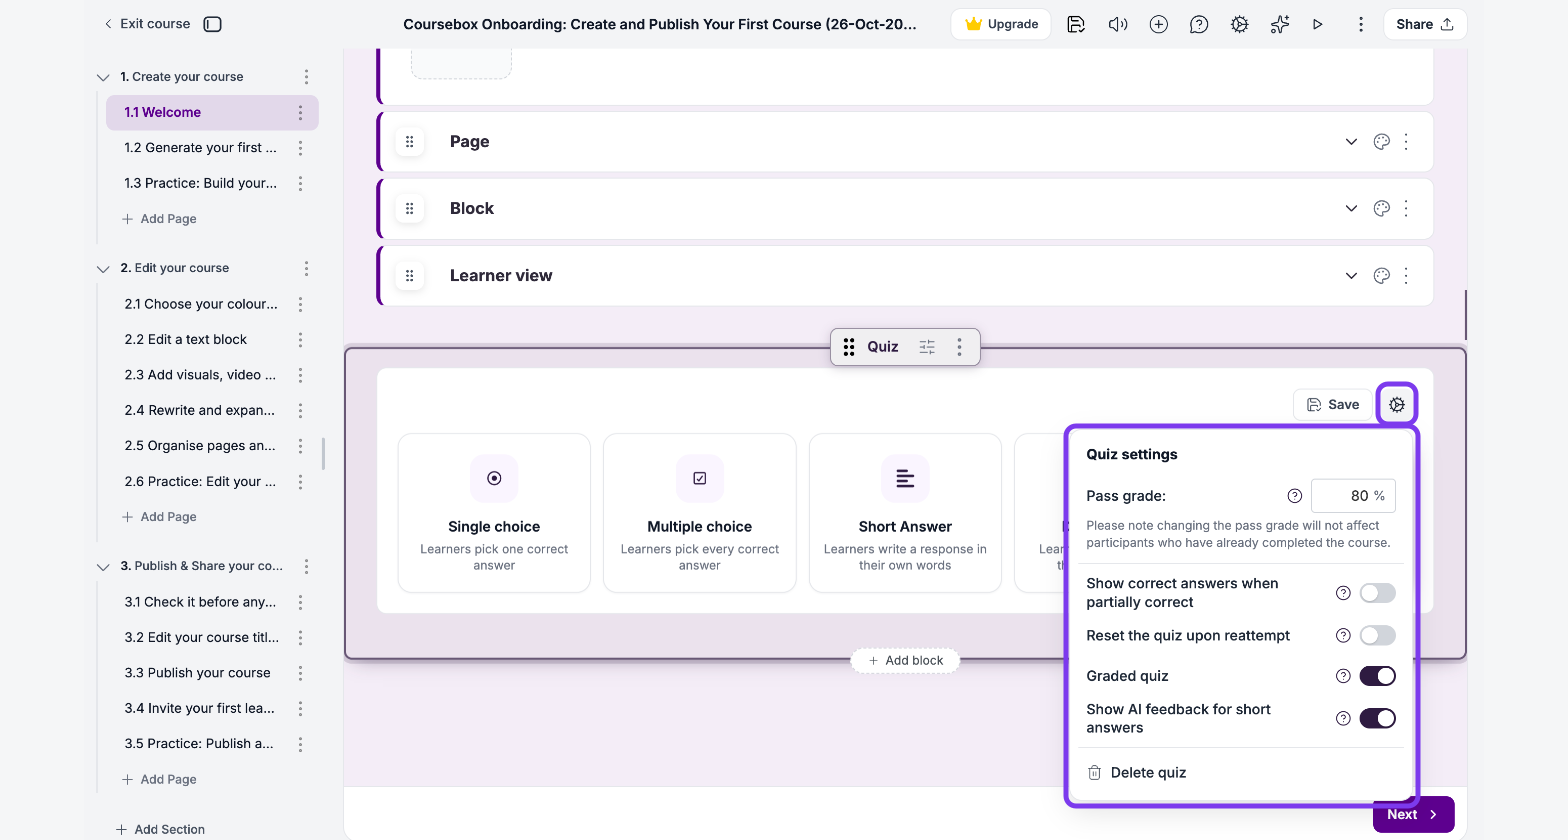Open the top toolbar three-dot menu
The height and width of the screenshot is (840, 1568).
[x=1361, y=24]
